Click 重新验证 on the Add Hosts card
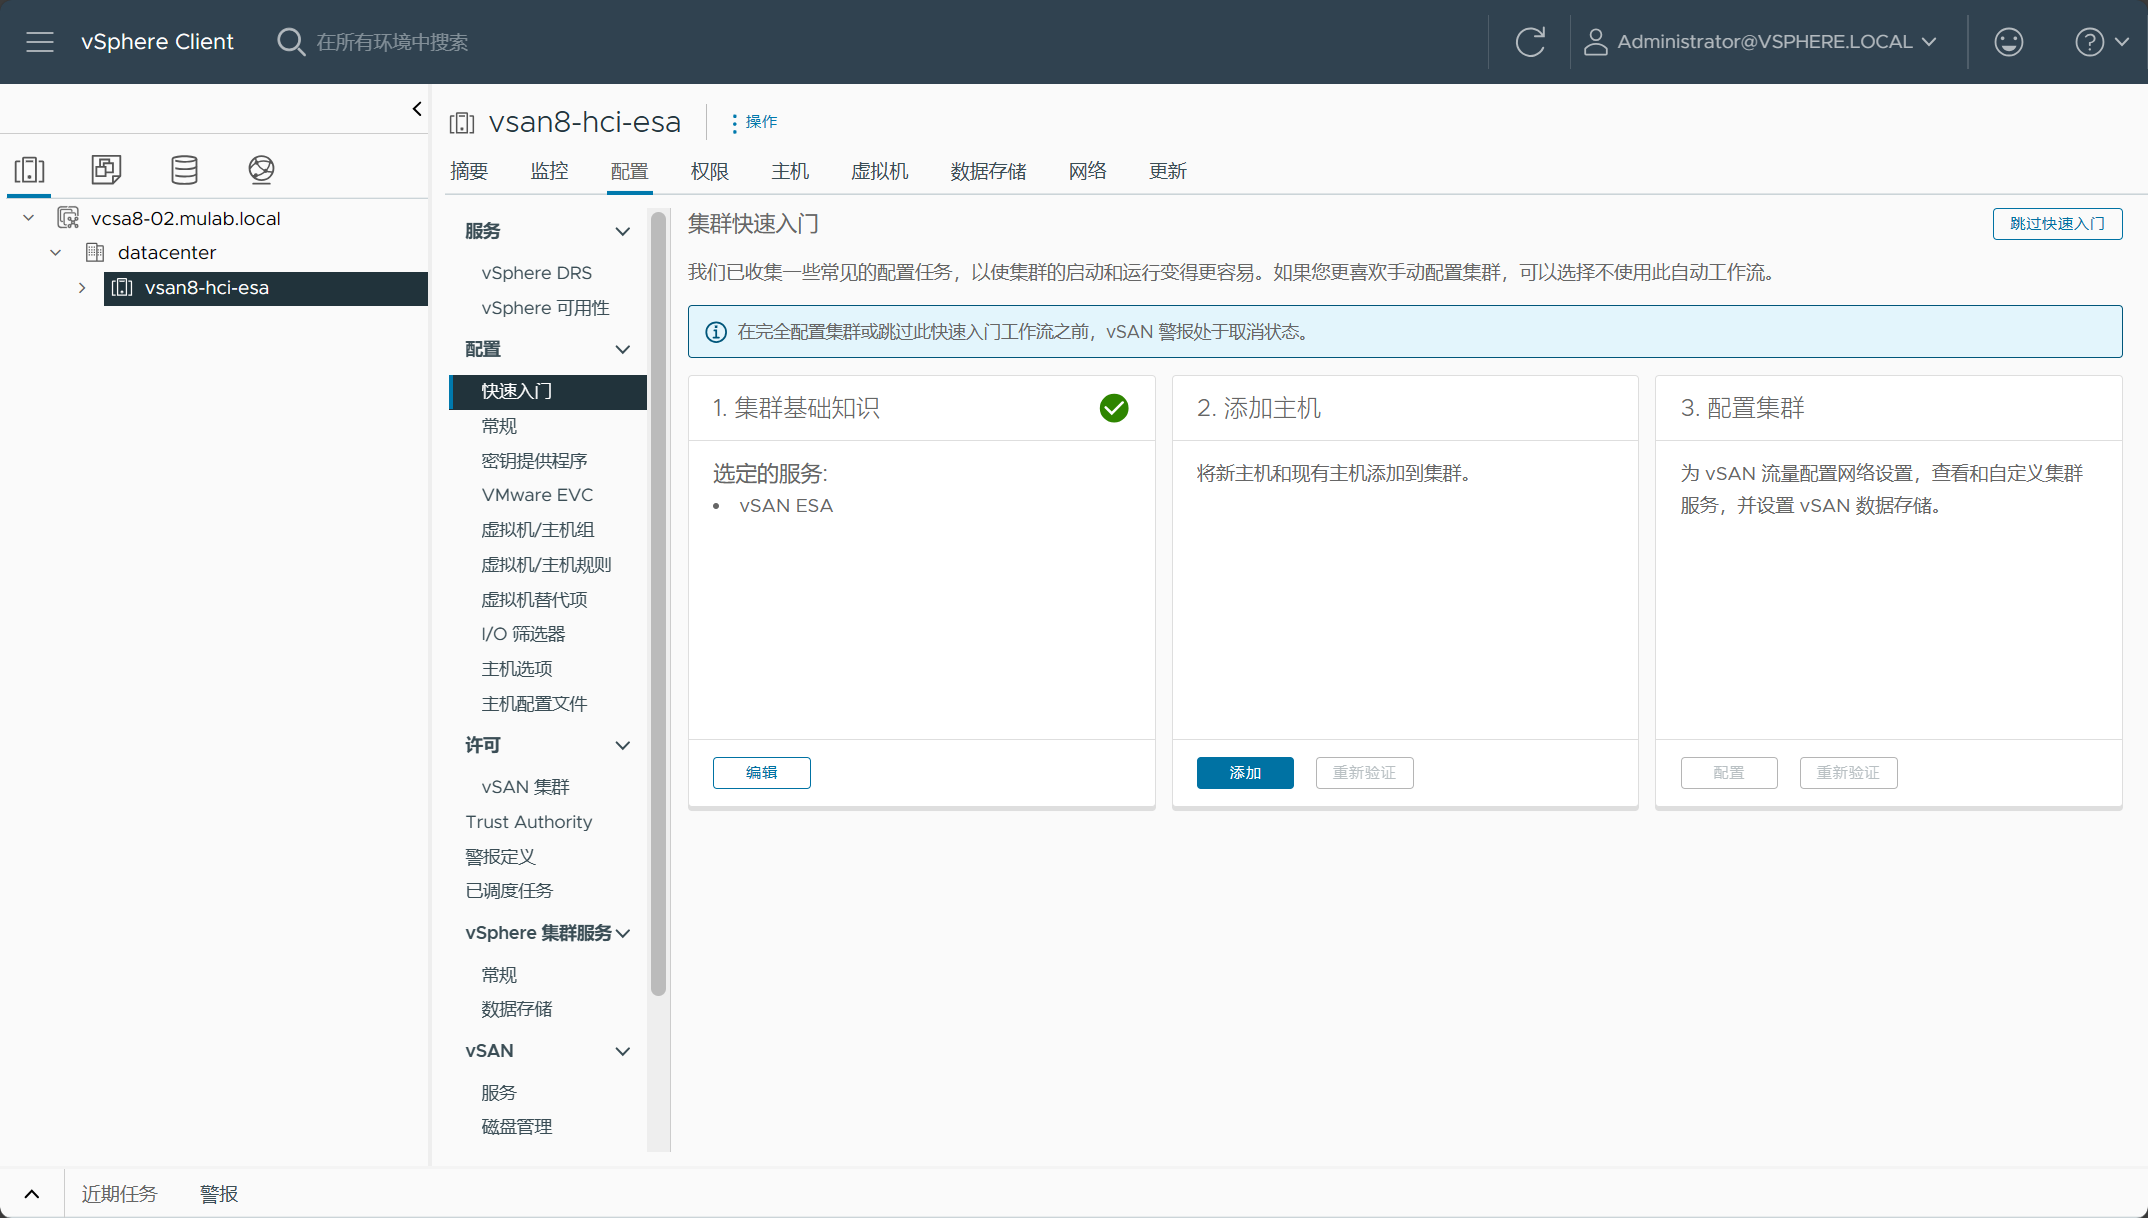 1365,773
